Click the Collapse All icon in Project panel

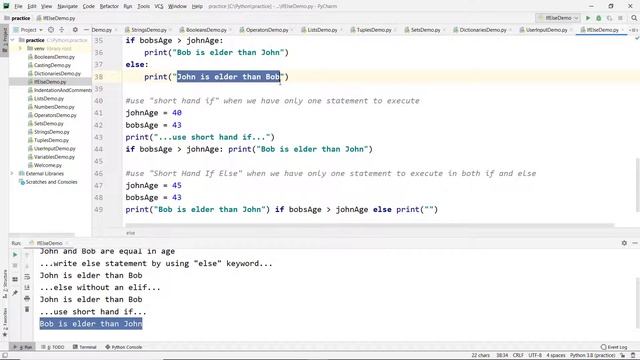coord(62,30)
